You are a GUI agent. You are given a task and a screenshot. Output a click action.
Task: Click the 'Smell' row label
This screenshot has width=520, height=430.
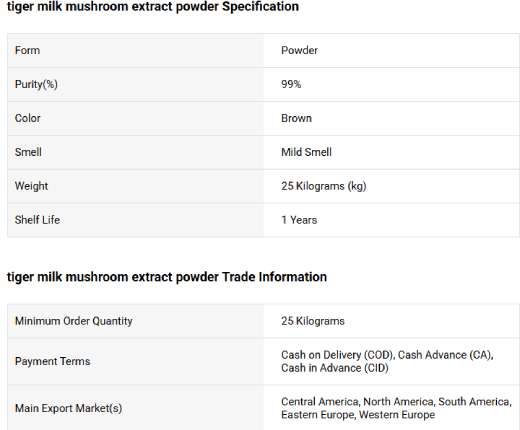[28, 152]
